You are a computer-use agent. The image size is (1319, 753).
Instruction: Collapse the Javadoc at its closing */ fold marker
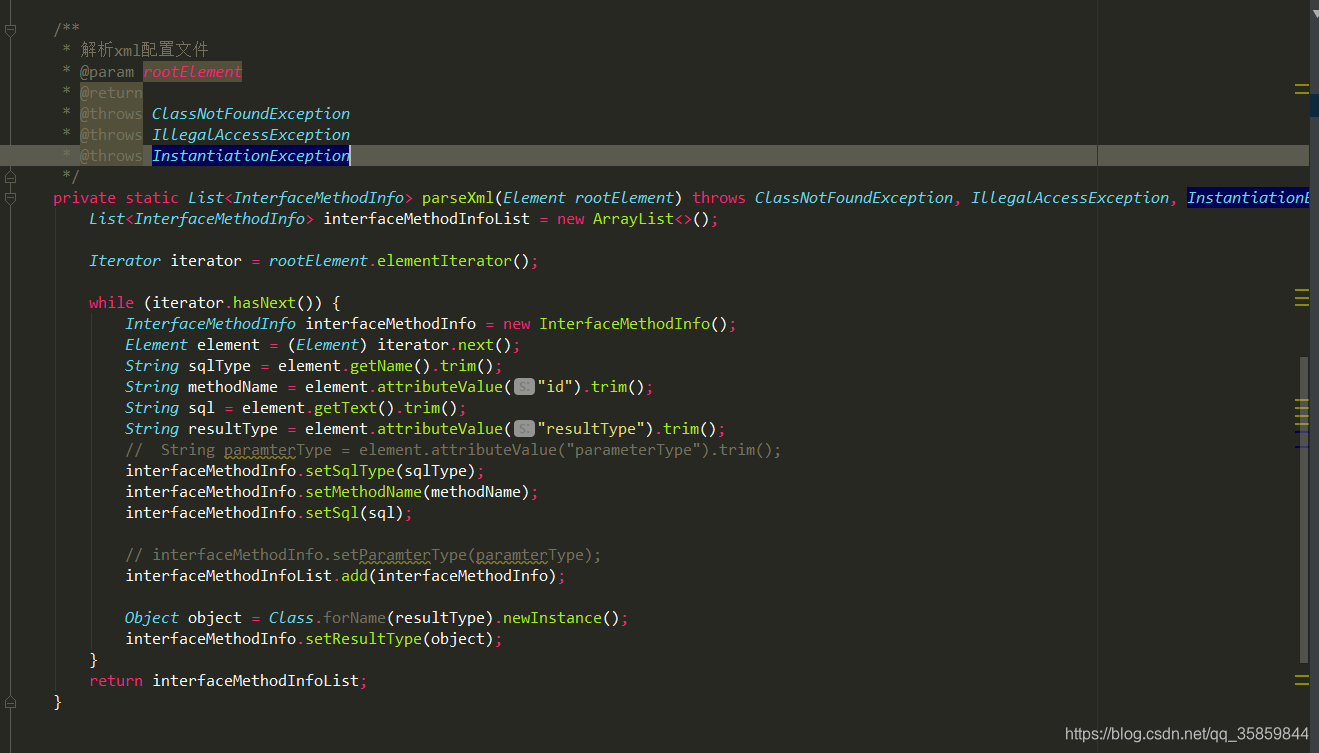10,177
